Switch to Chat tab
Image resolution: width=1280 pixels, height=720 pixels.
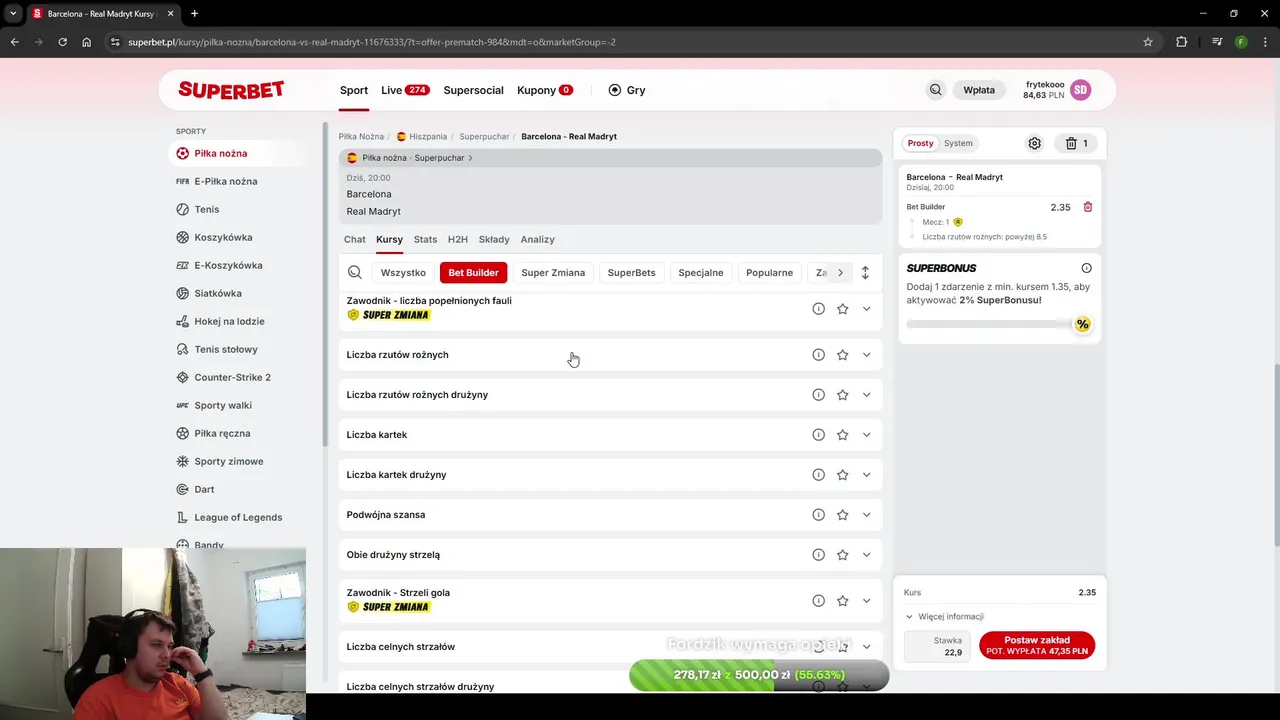pos(354,239)
